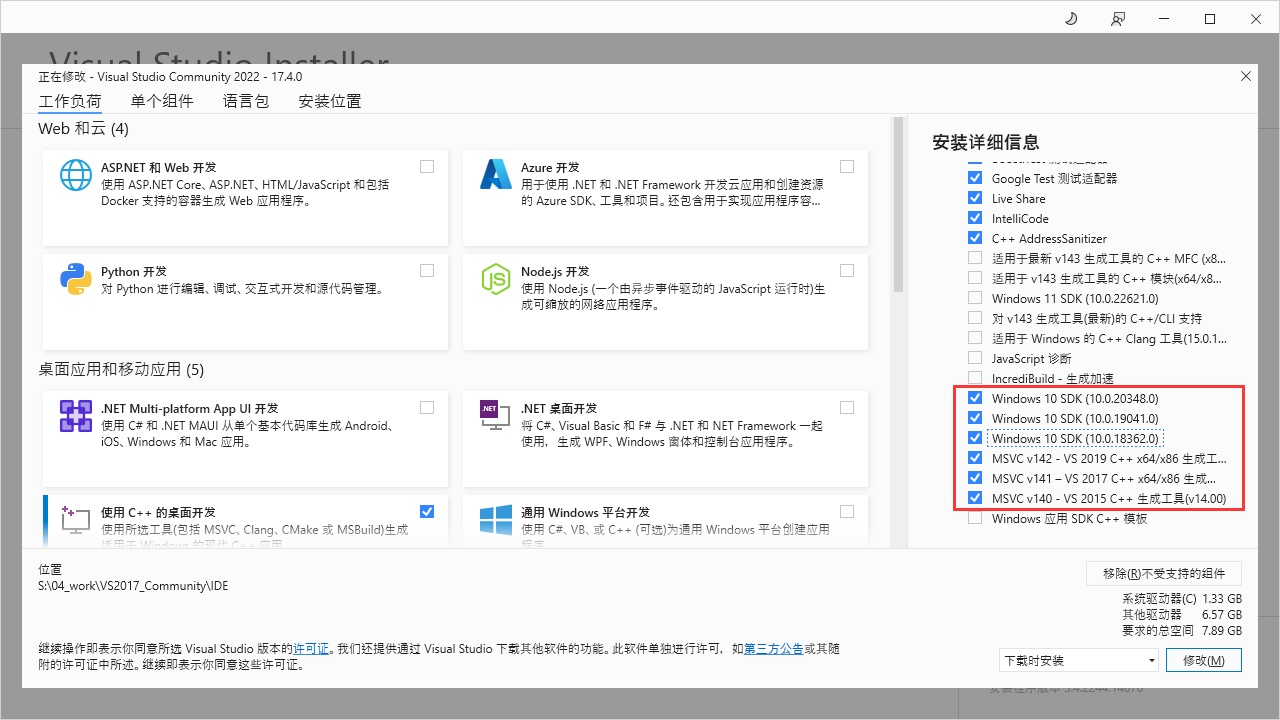Check the Universal Windows Platform workload
Image resolution: width=1280 pixels, height=720 pixels.
coord(847,511)
